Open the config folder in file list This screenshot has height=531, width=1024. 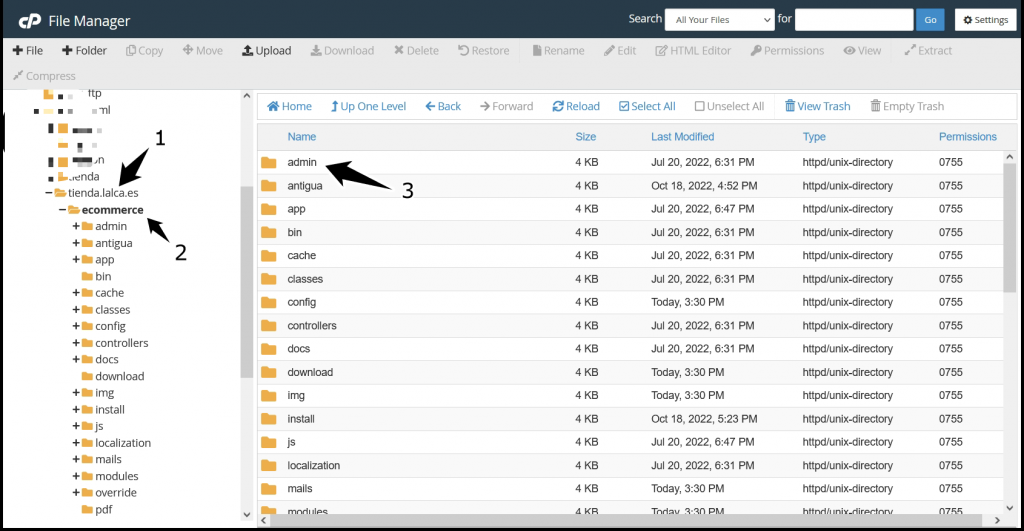pyautogui.click(x=302, y=302)
